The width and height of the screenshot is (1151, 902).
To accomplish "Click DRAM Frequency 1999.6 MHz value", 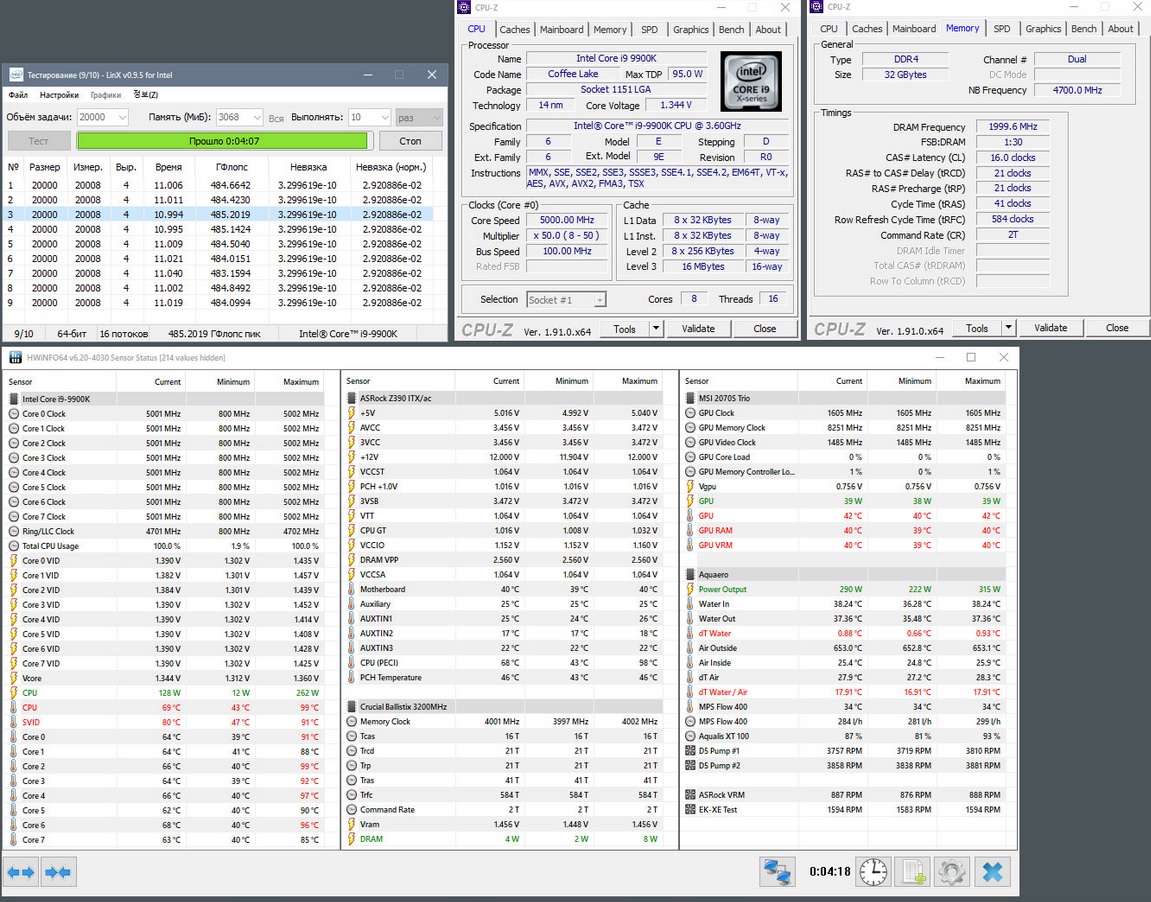I will point(1012,127).
